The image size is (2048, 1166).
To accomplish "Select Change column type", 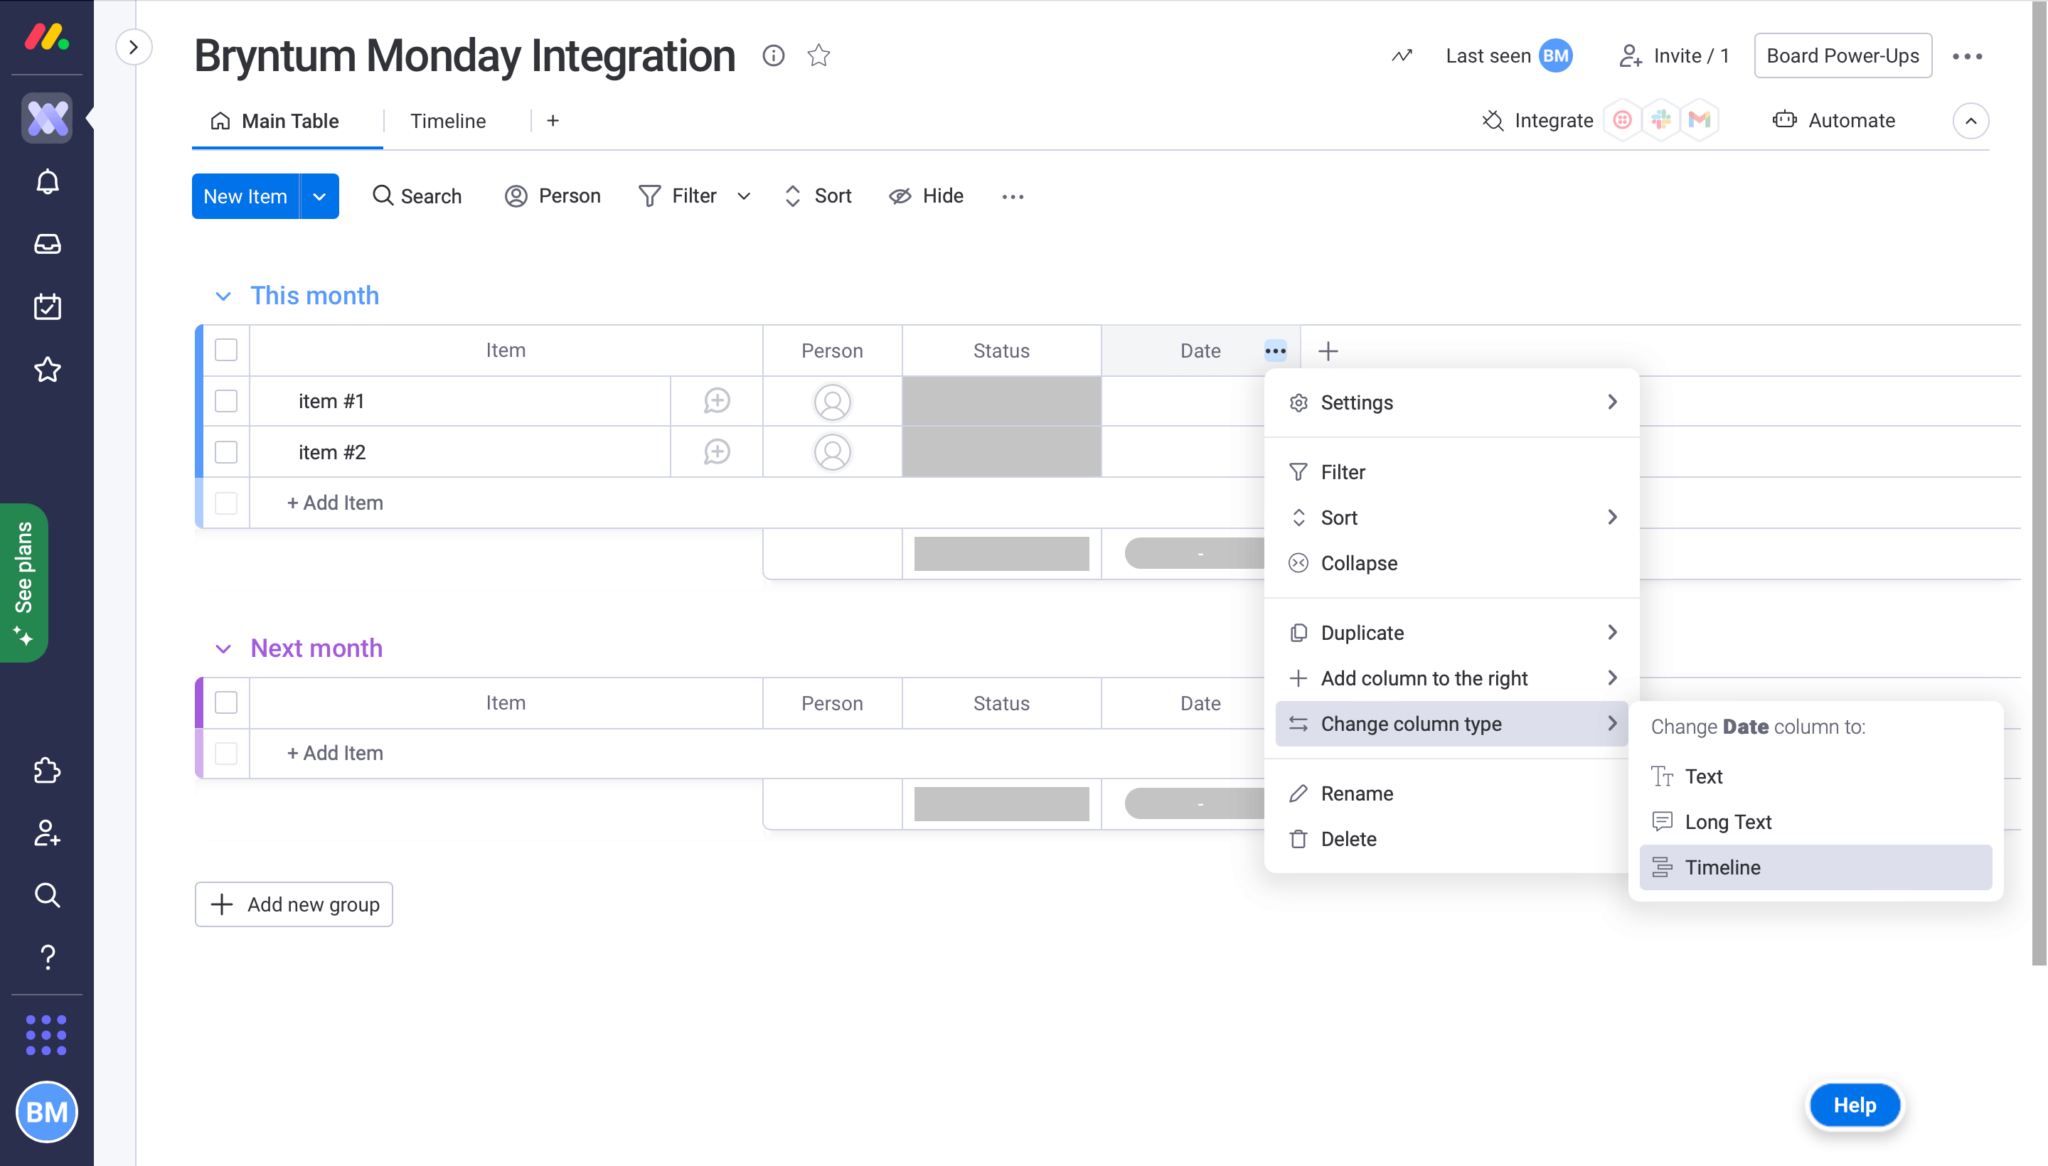I will 1452,724.
